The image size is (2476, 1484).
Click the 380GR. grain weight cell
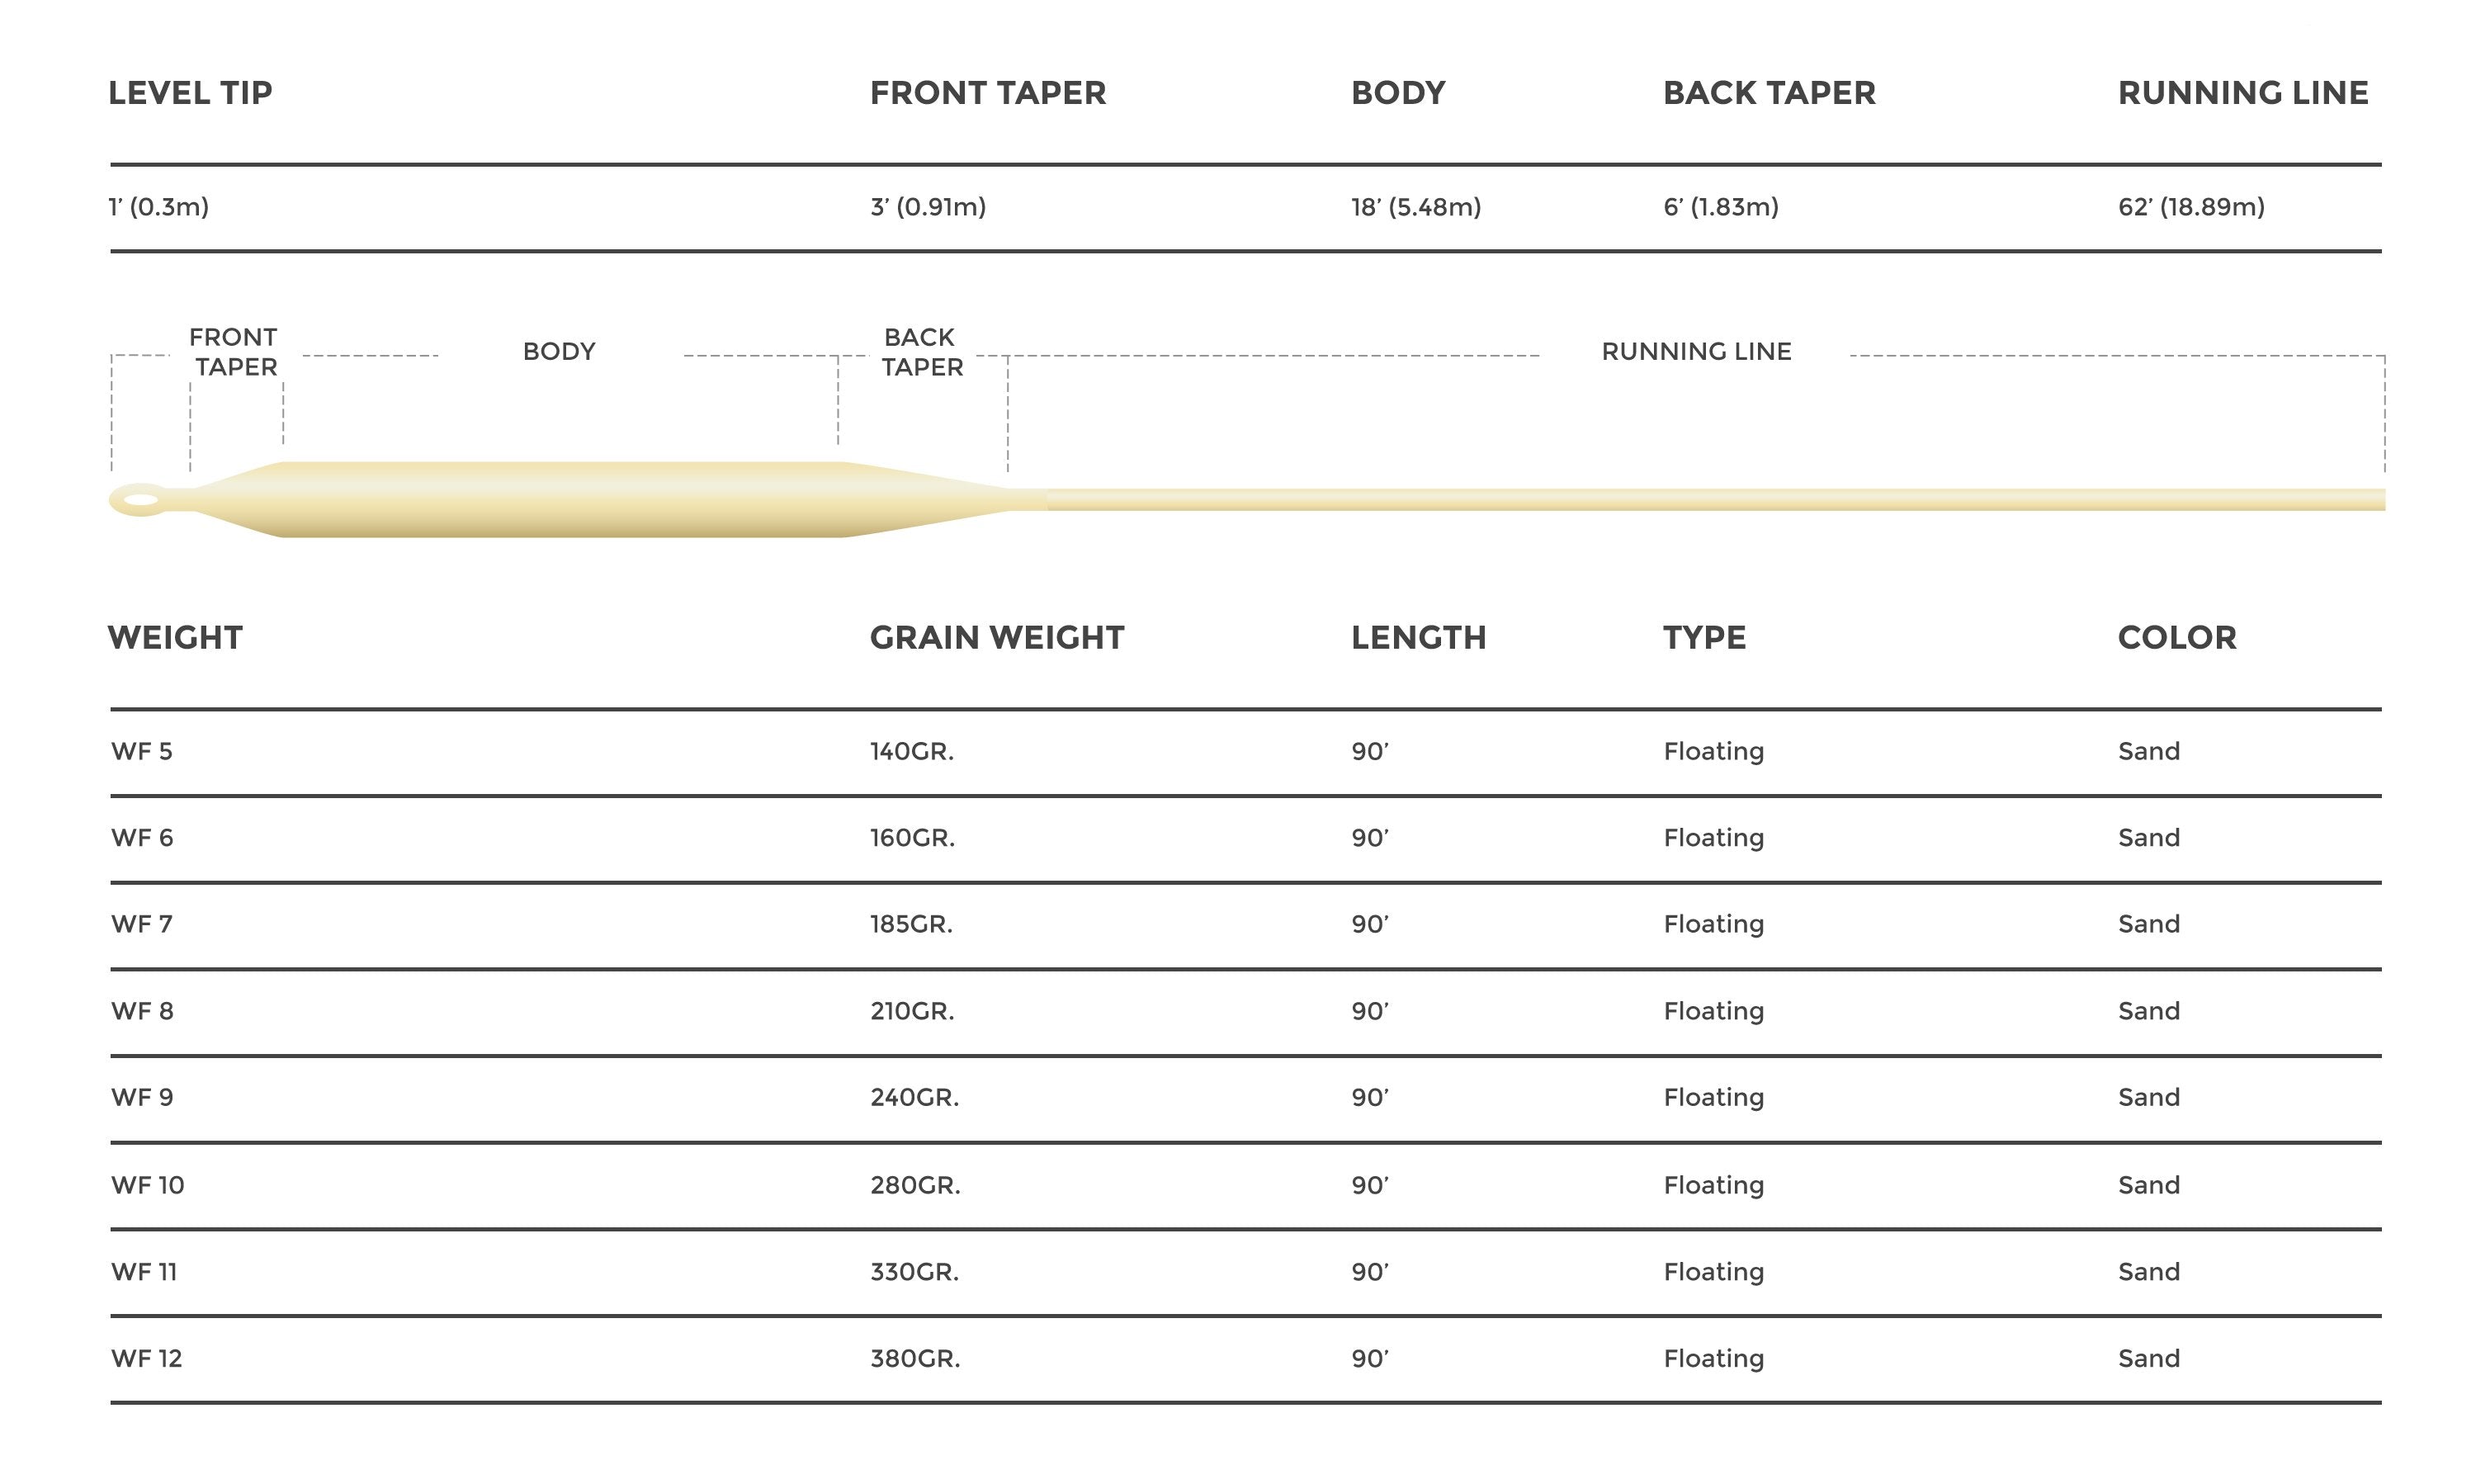coord(914,1359)
